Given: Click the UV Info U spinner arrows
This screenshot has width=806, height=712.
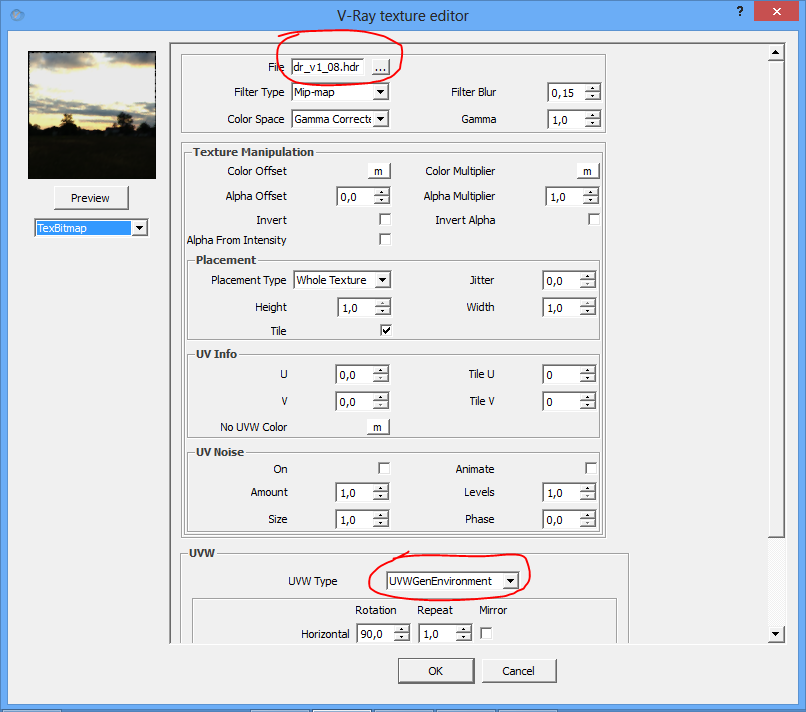Looking at the screenshot, I should [x=381, y=375].
